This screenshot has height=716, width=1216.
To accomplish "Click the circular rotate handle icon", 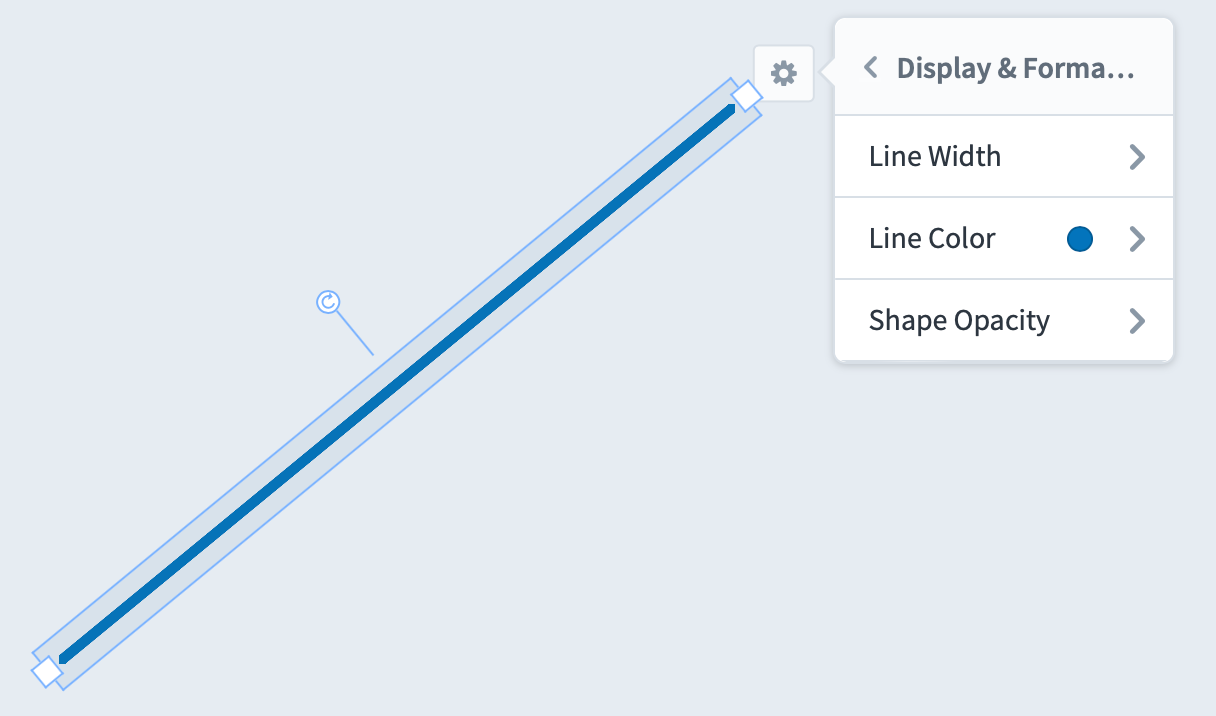I will click(328, 302).
